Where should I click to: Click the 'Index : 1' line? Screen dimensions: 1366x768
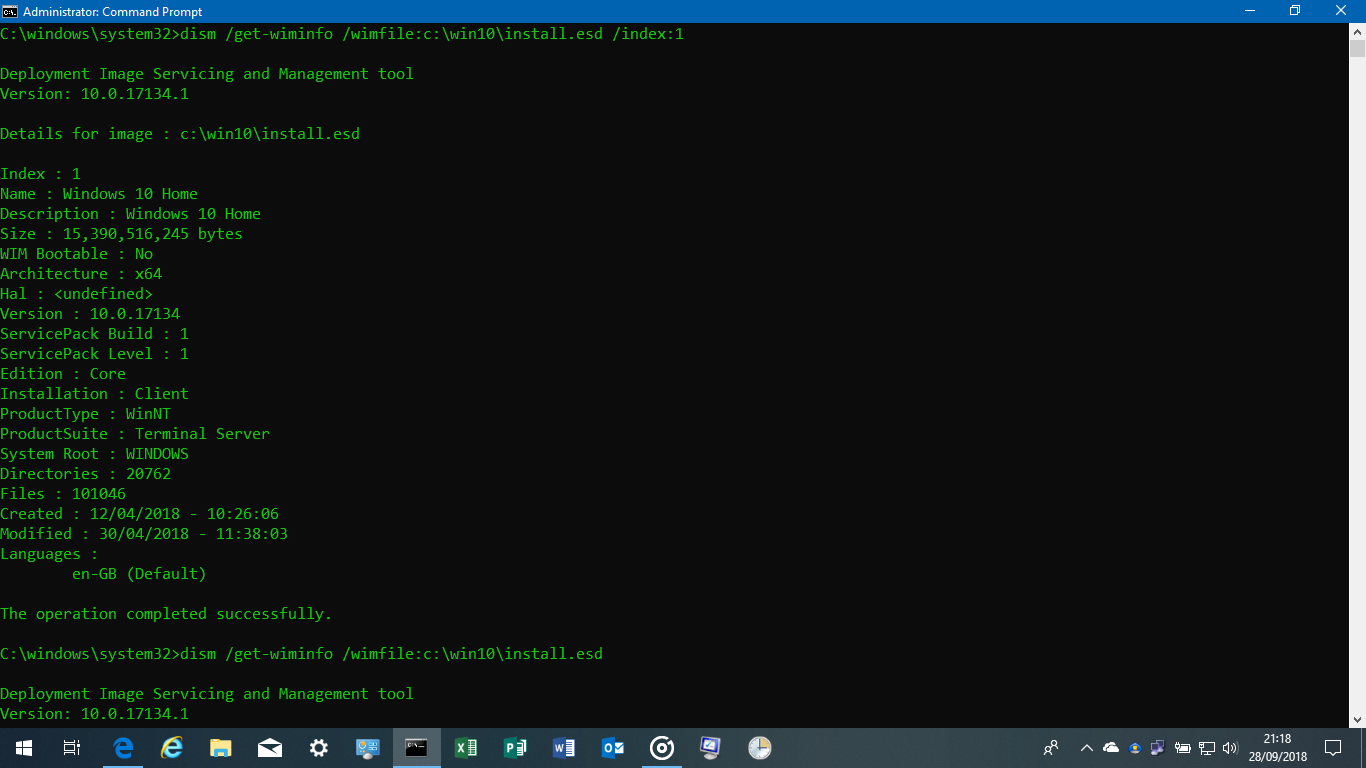[x=40, y=174]
